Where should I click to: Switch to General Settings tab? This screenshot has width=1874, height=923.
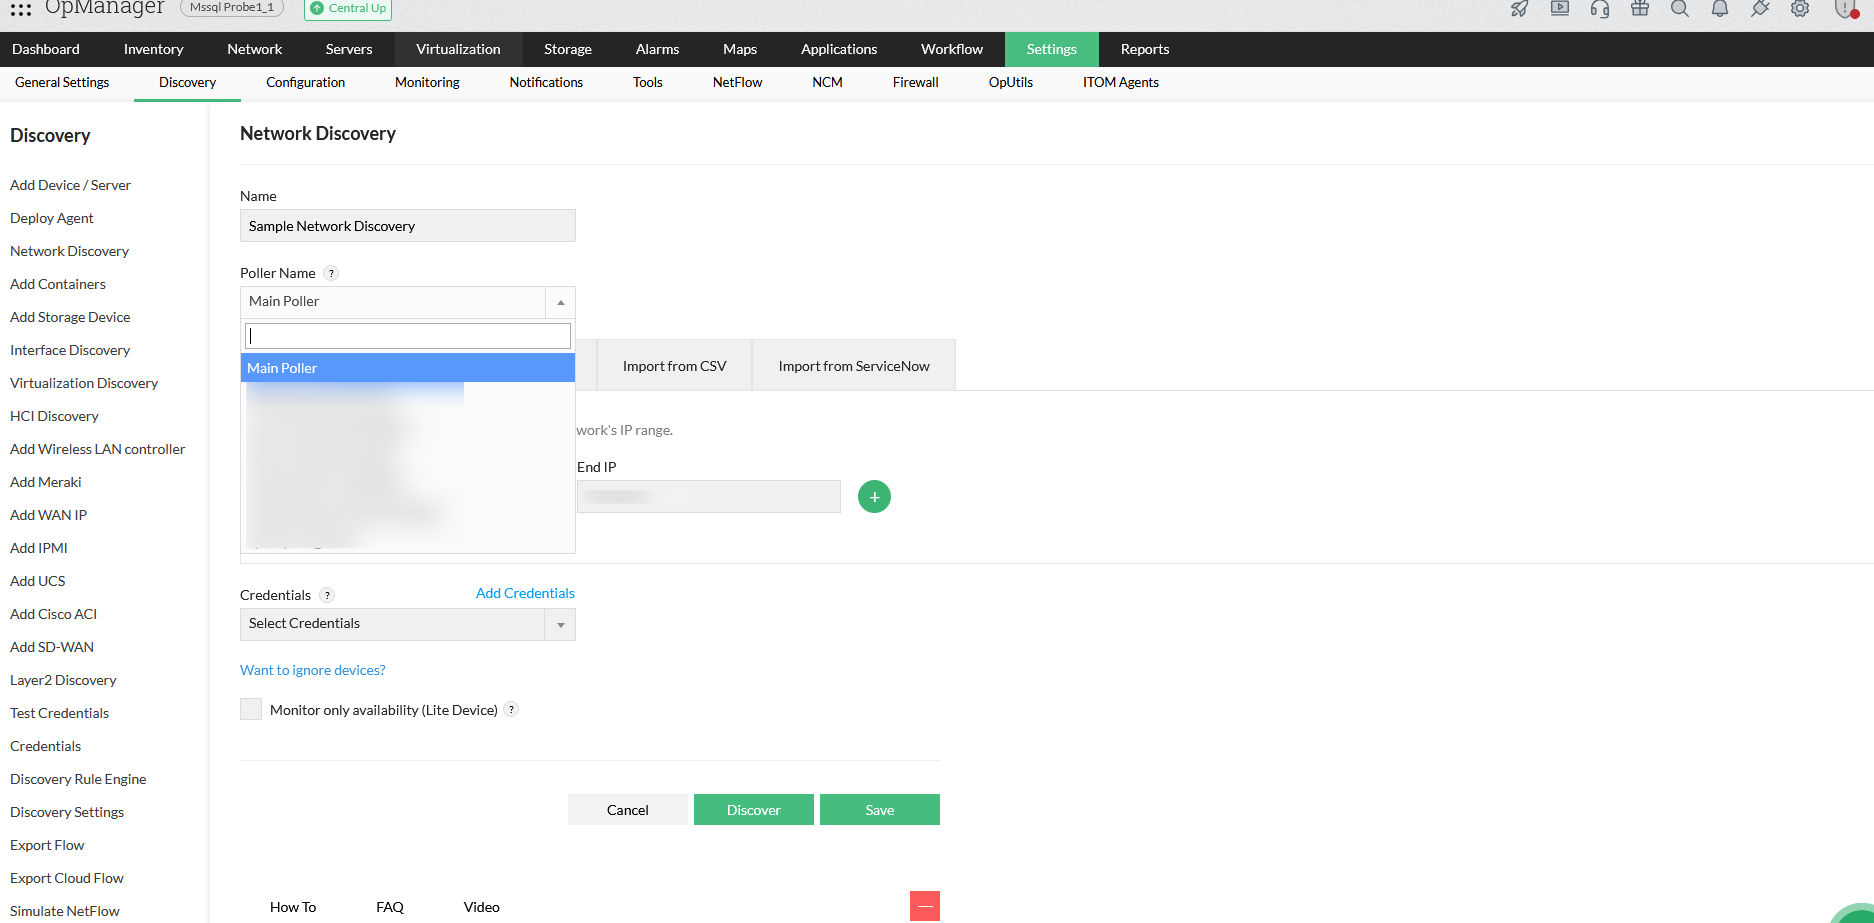[x=62, y=83]
